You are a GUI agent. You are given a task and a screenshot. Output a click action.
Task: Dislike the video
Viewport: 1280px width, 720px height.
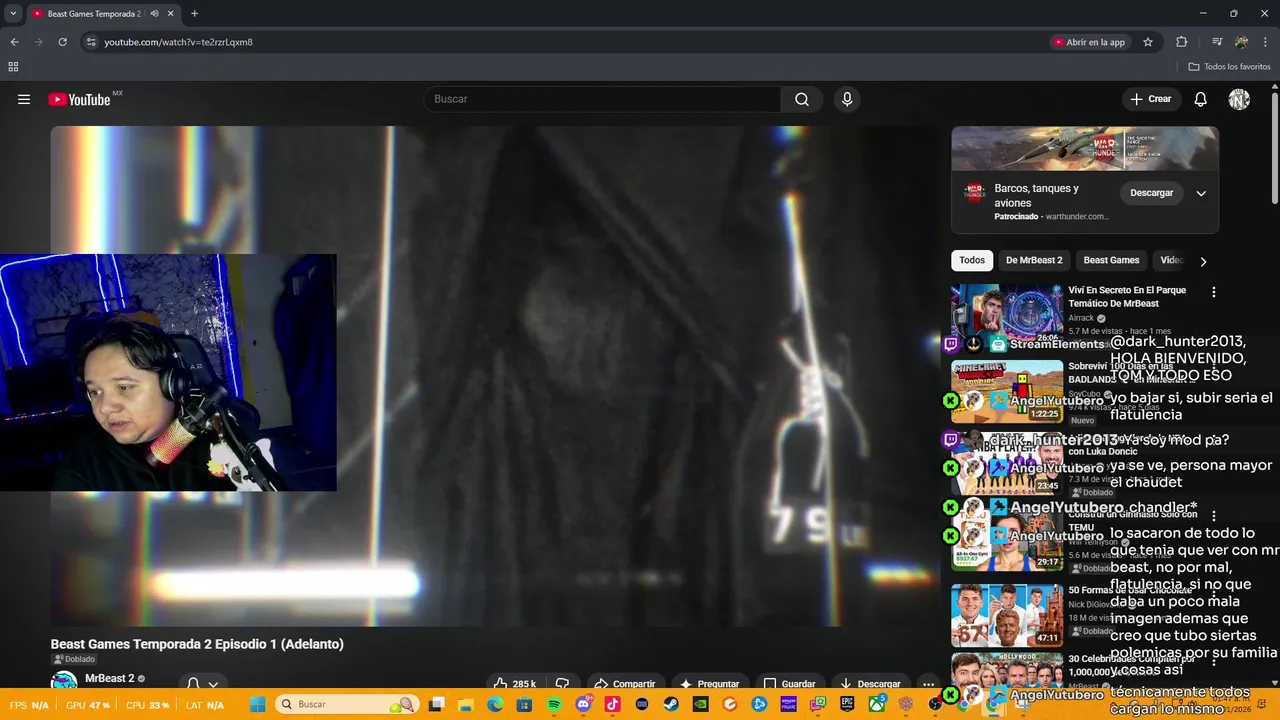click(562, 684)
